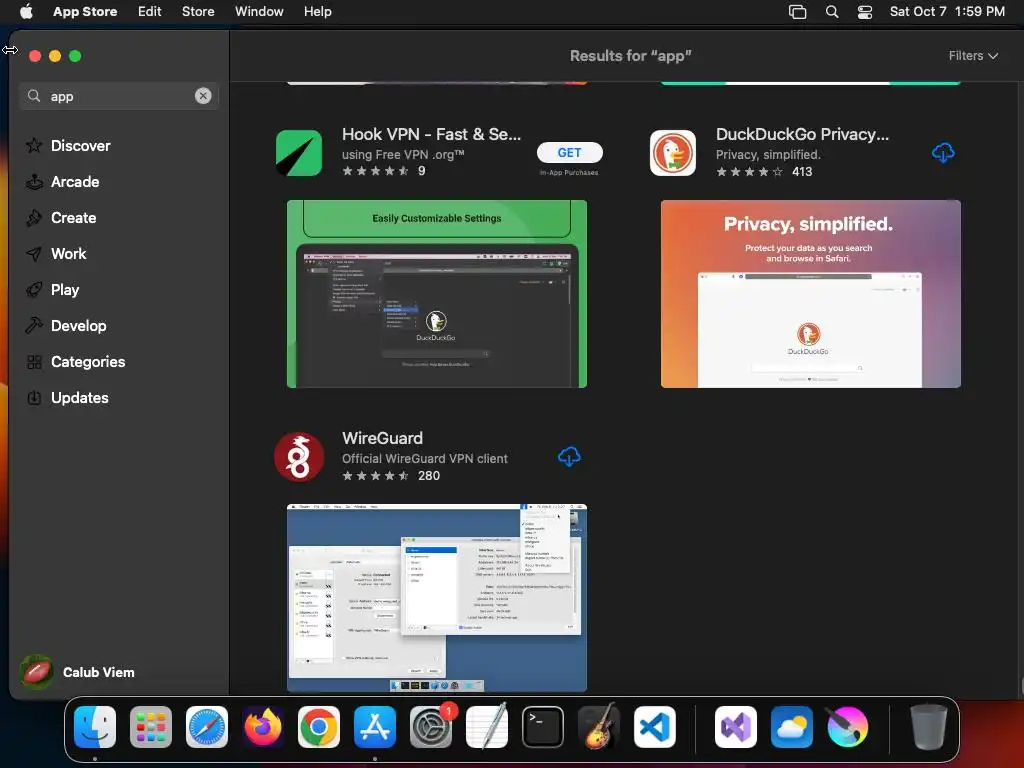Open DuckDuckGo Privacy... title link

click(803, 134)
